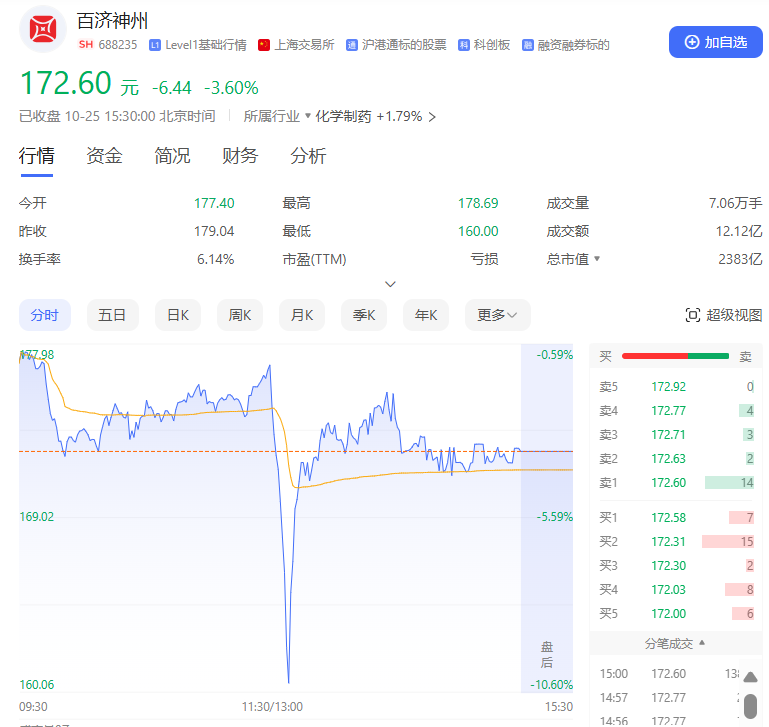Open the 分析 tab

tap(308, 156)
